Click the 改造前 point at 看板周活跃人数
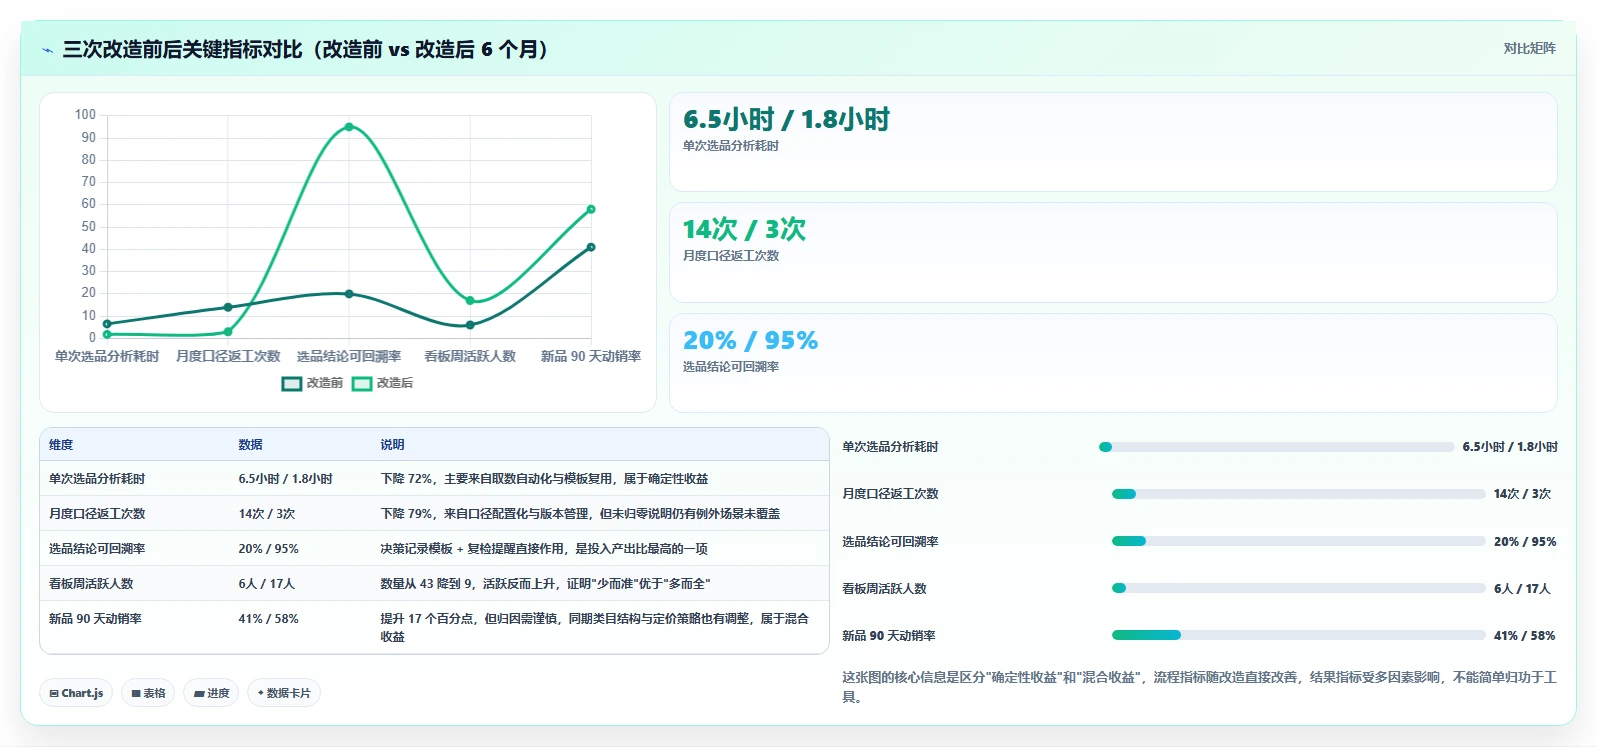Screen dimensions: 1597x747 click(x=470, y=325)
